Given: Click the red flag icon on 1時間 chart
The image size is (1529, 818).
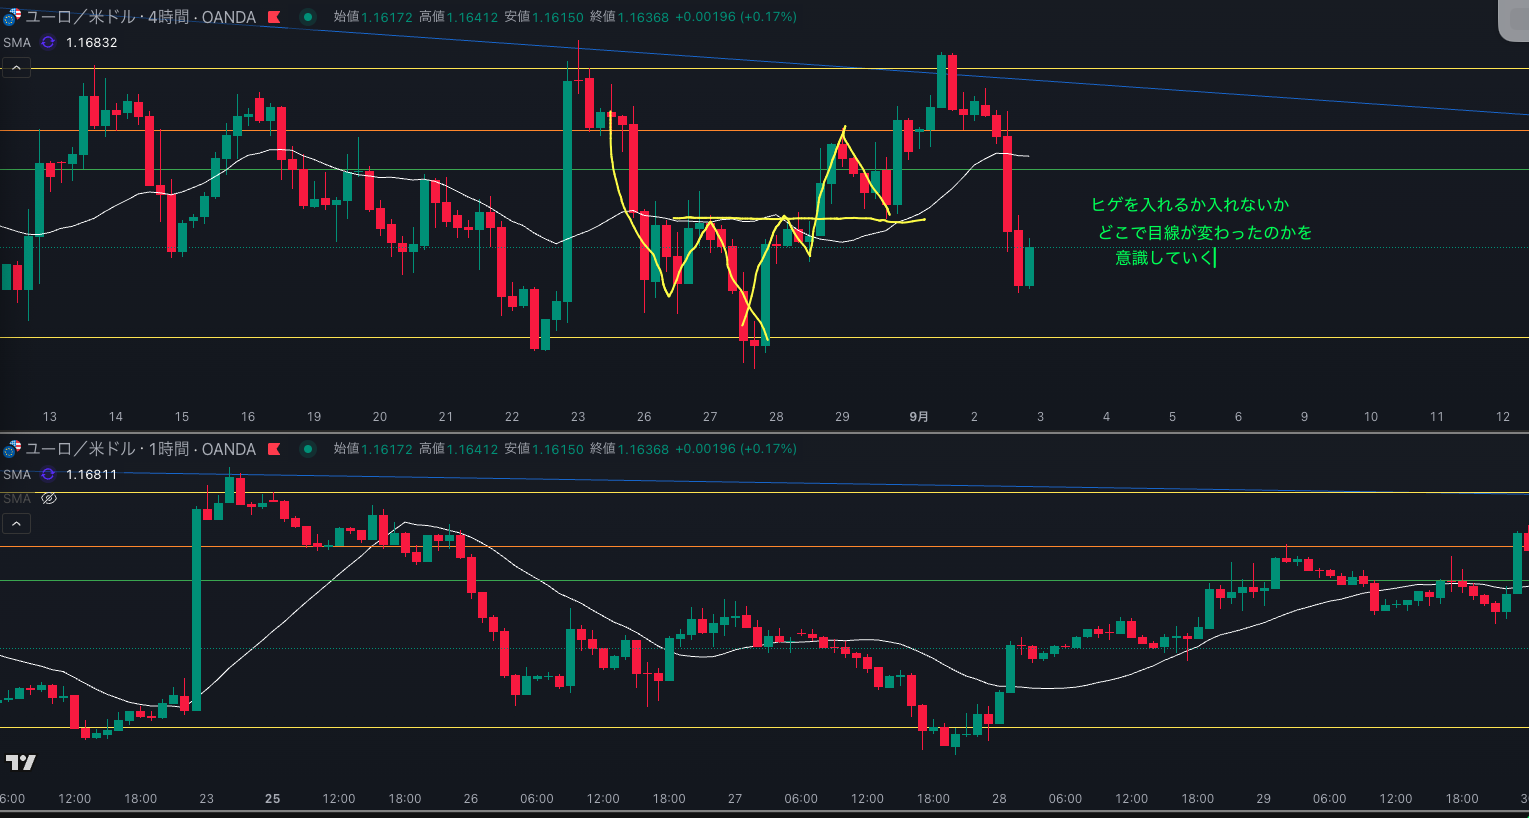Looking at the screenshot, I should coord(274,449).
